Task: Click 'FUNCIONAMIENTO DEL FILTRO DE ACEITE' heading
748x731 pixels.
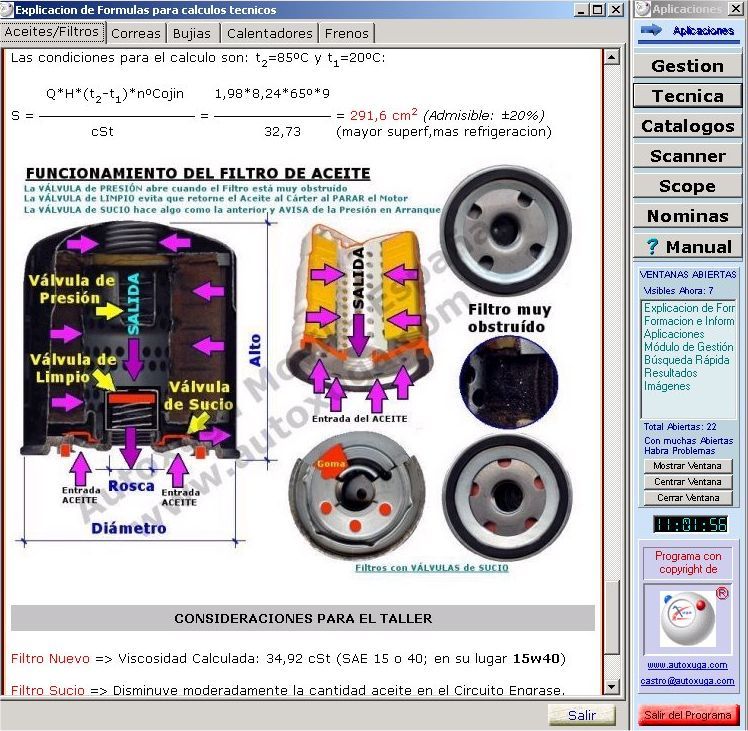Action: tap(198, 173)
